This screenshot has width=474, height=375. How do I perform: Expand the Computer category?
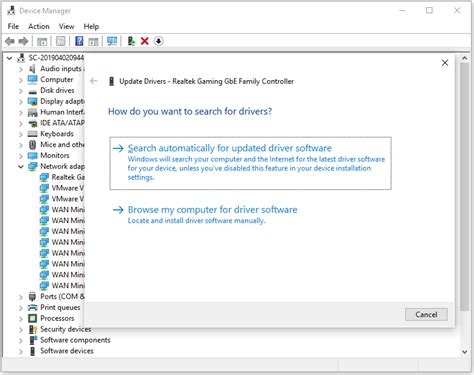tap(21, 80)
